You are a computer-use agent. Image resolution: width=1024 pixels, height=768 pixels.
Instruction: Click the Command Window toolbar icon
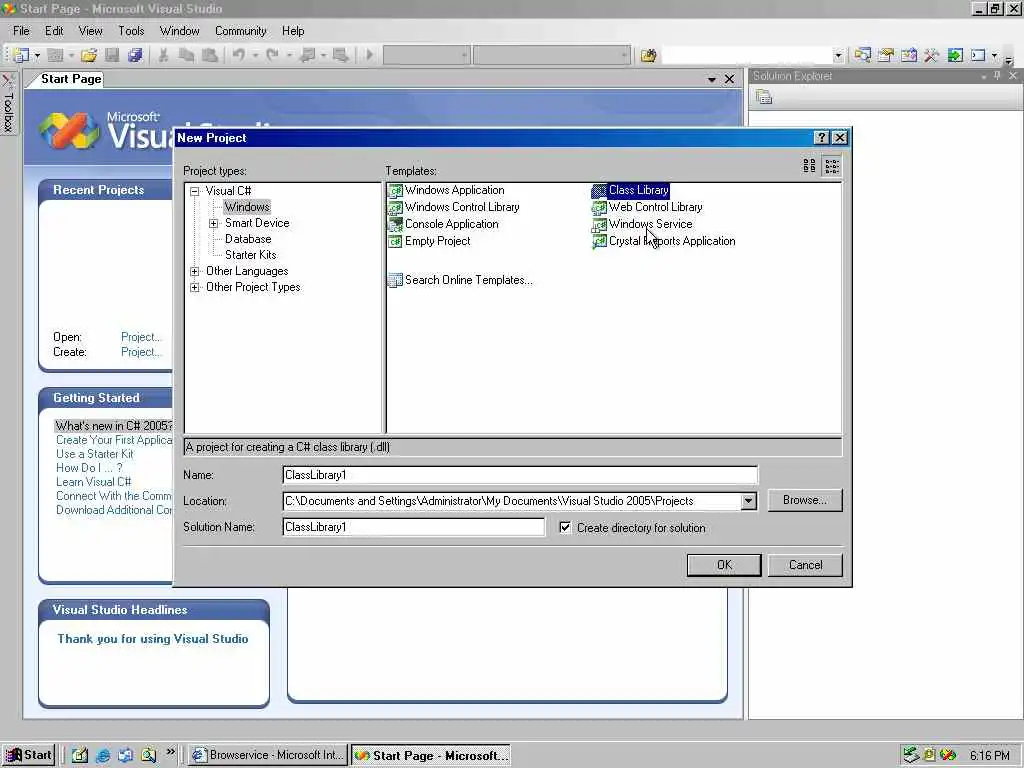click(978, 56)
